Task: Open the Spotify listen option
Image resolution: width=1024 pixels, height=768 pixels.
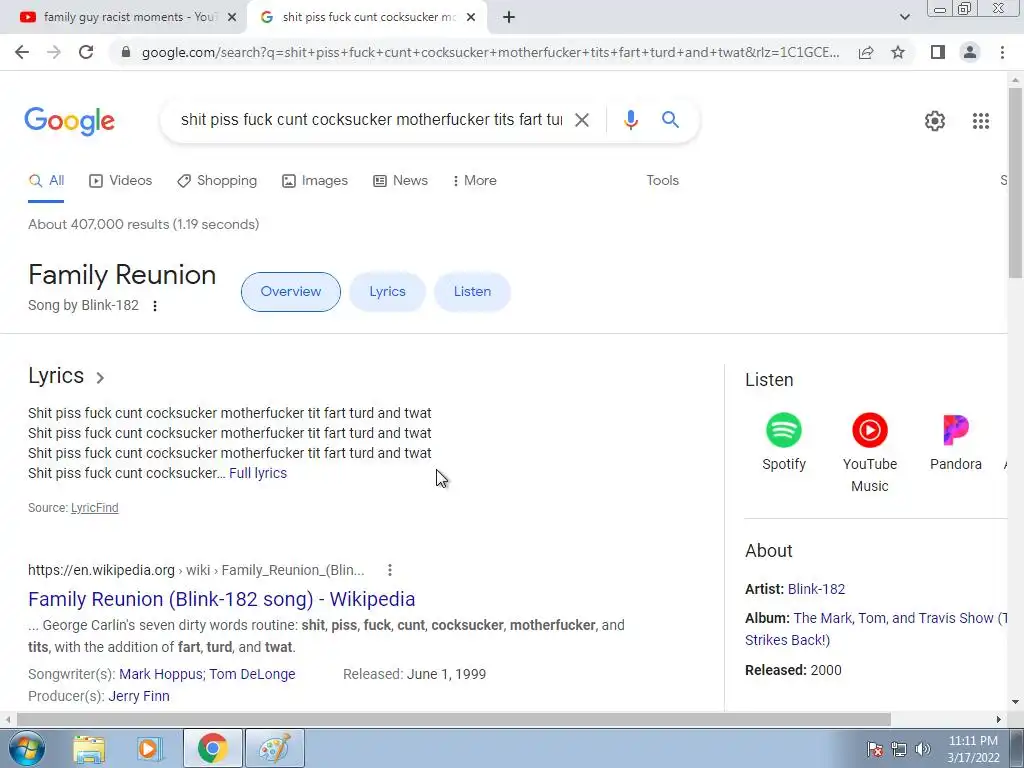Action: 784,442
